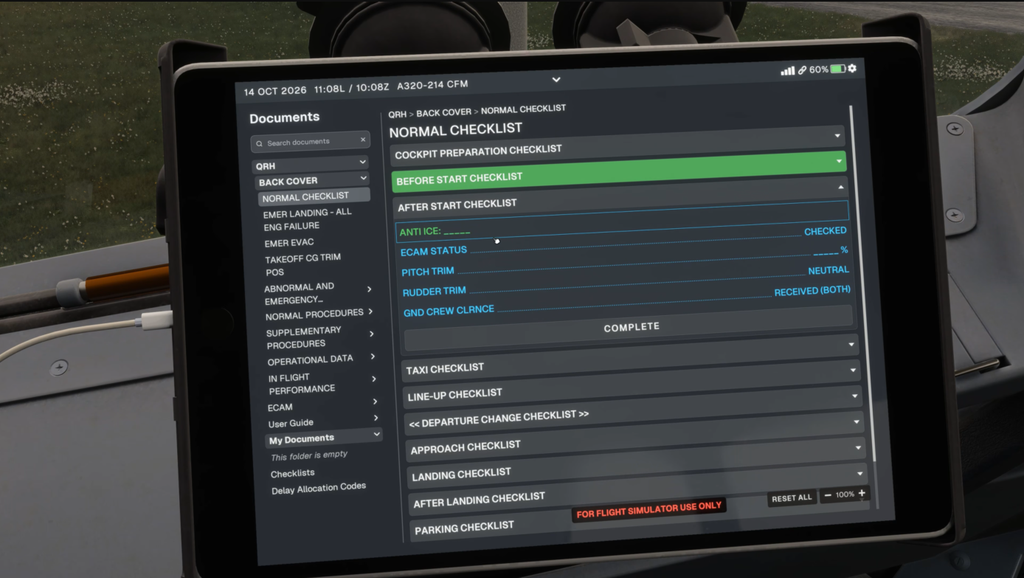Expand IN FLIGHT PERFORMANCE chevron

click(x=374, y=378)
